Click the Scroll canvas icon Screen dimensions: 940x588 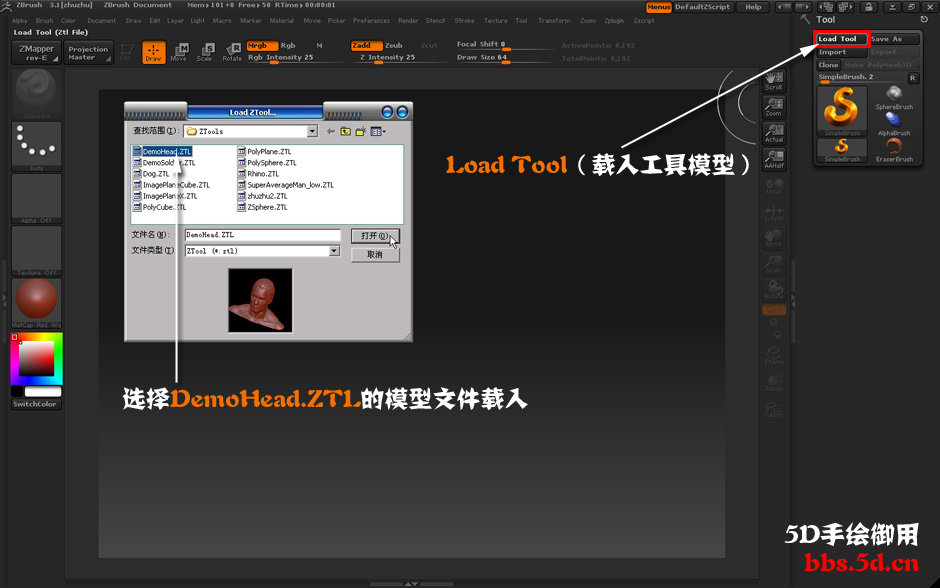(774, 81)
